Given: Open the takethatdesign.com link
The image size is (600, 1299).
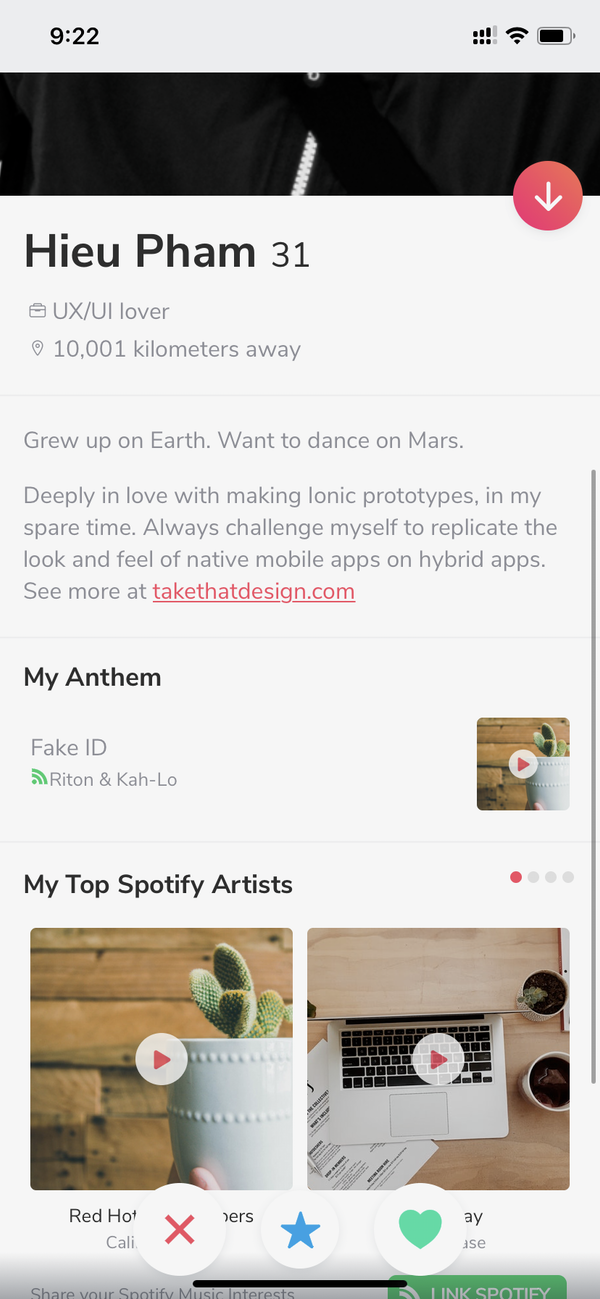Looking at the screenshot, I should click(253, 591).
